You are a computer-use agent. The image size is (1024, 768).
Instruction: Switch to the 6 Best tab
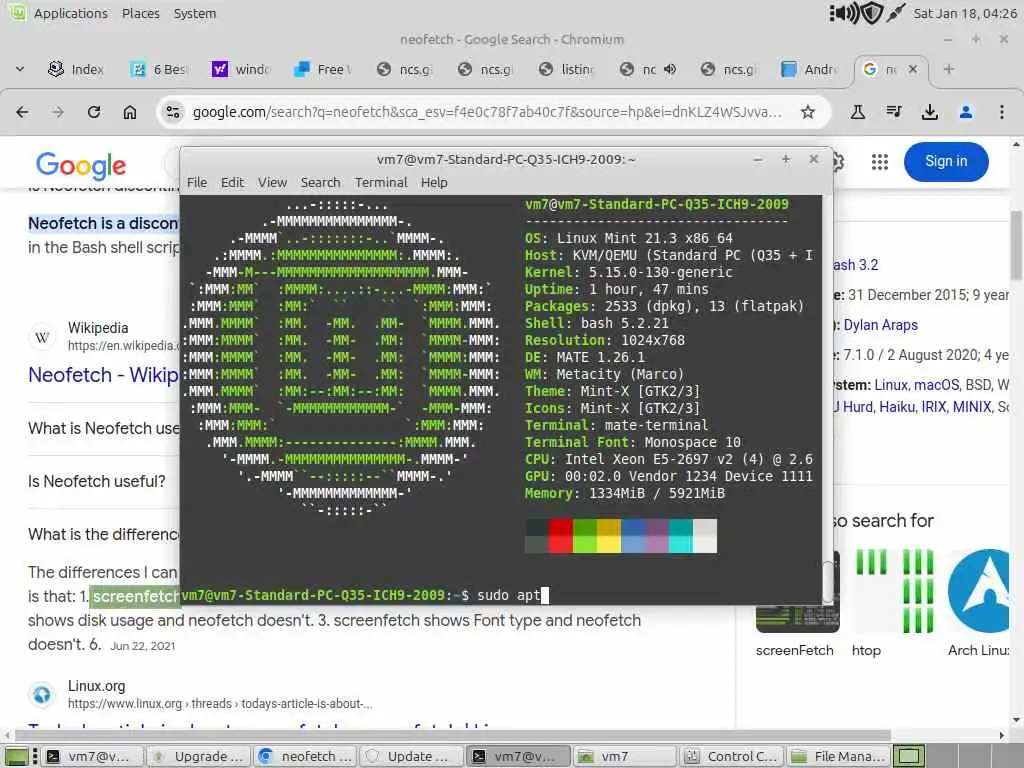(159, 69)
